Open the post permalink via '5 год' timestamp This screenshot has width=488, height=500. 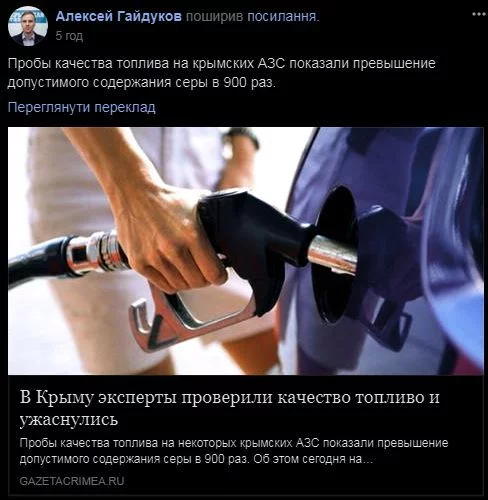(69, 36)
